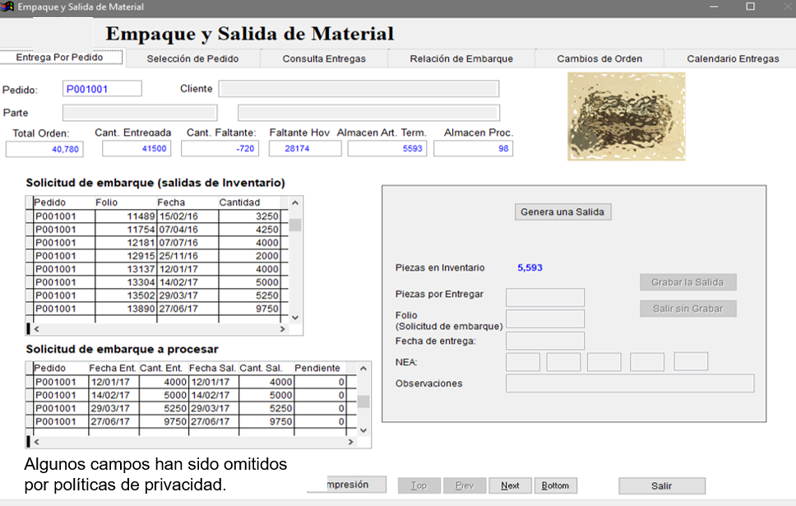796x506 pixels.
Task: Click the Observaciones text field
Action: [629, 383]
